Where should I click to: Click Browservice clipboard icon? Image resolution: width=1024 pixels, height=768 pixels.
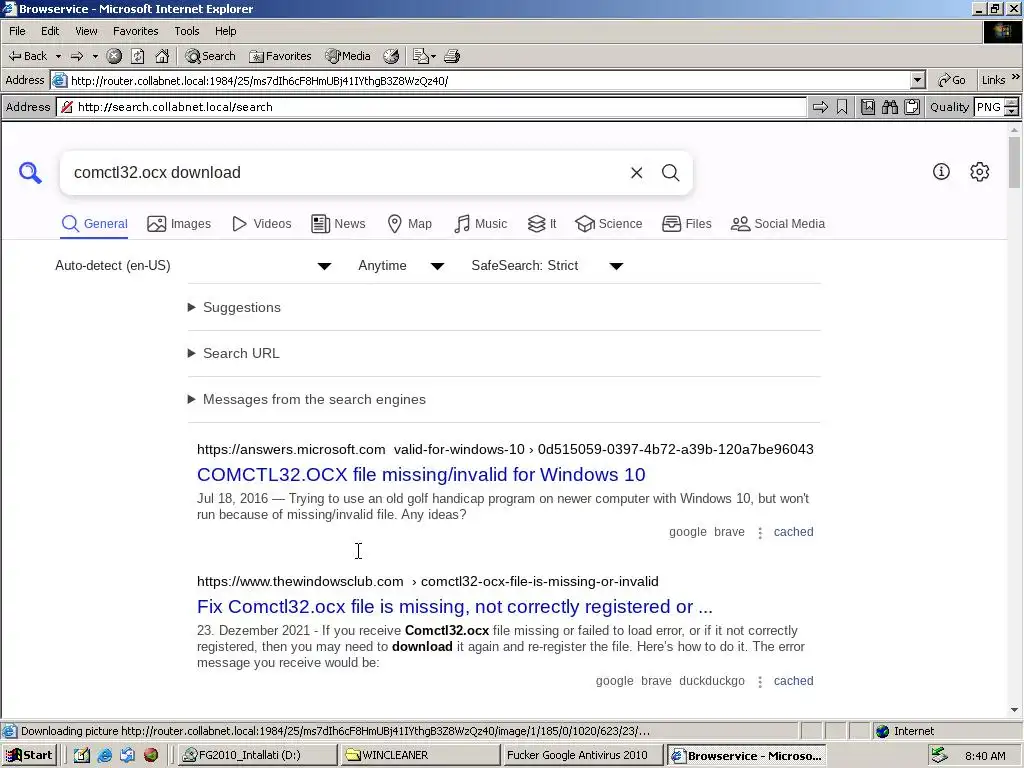pos(912,107)
